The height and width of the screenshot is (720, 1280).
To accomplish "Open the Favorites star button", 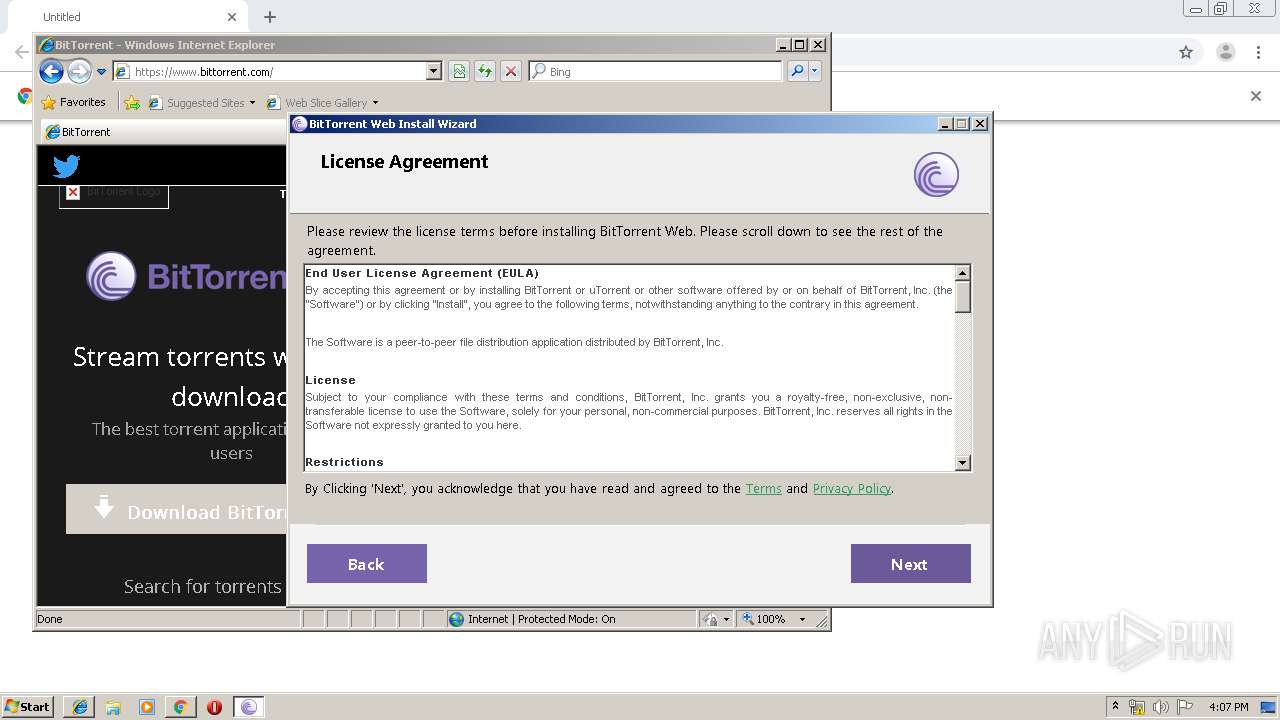I will pos(73,102).
